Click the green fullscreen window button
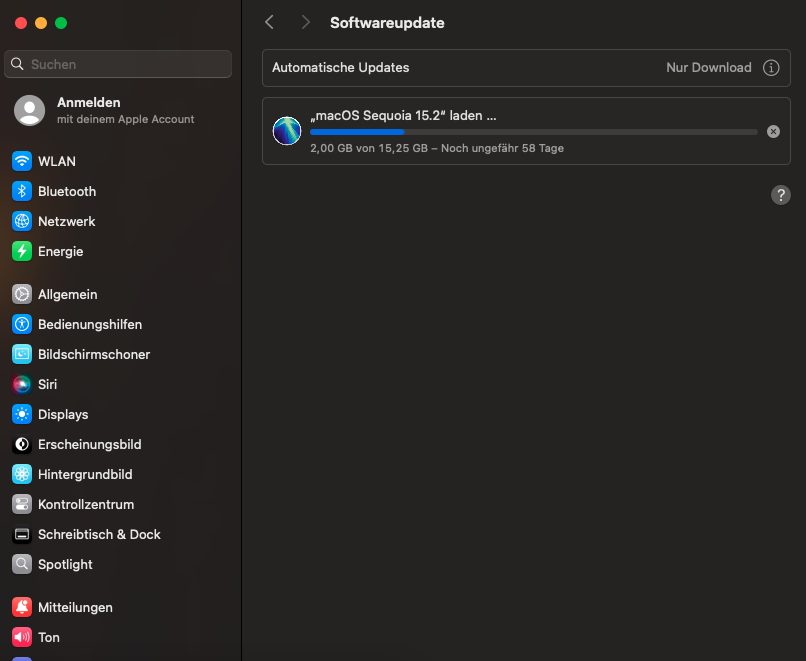 tap(61, 23)
